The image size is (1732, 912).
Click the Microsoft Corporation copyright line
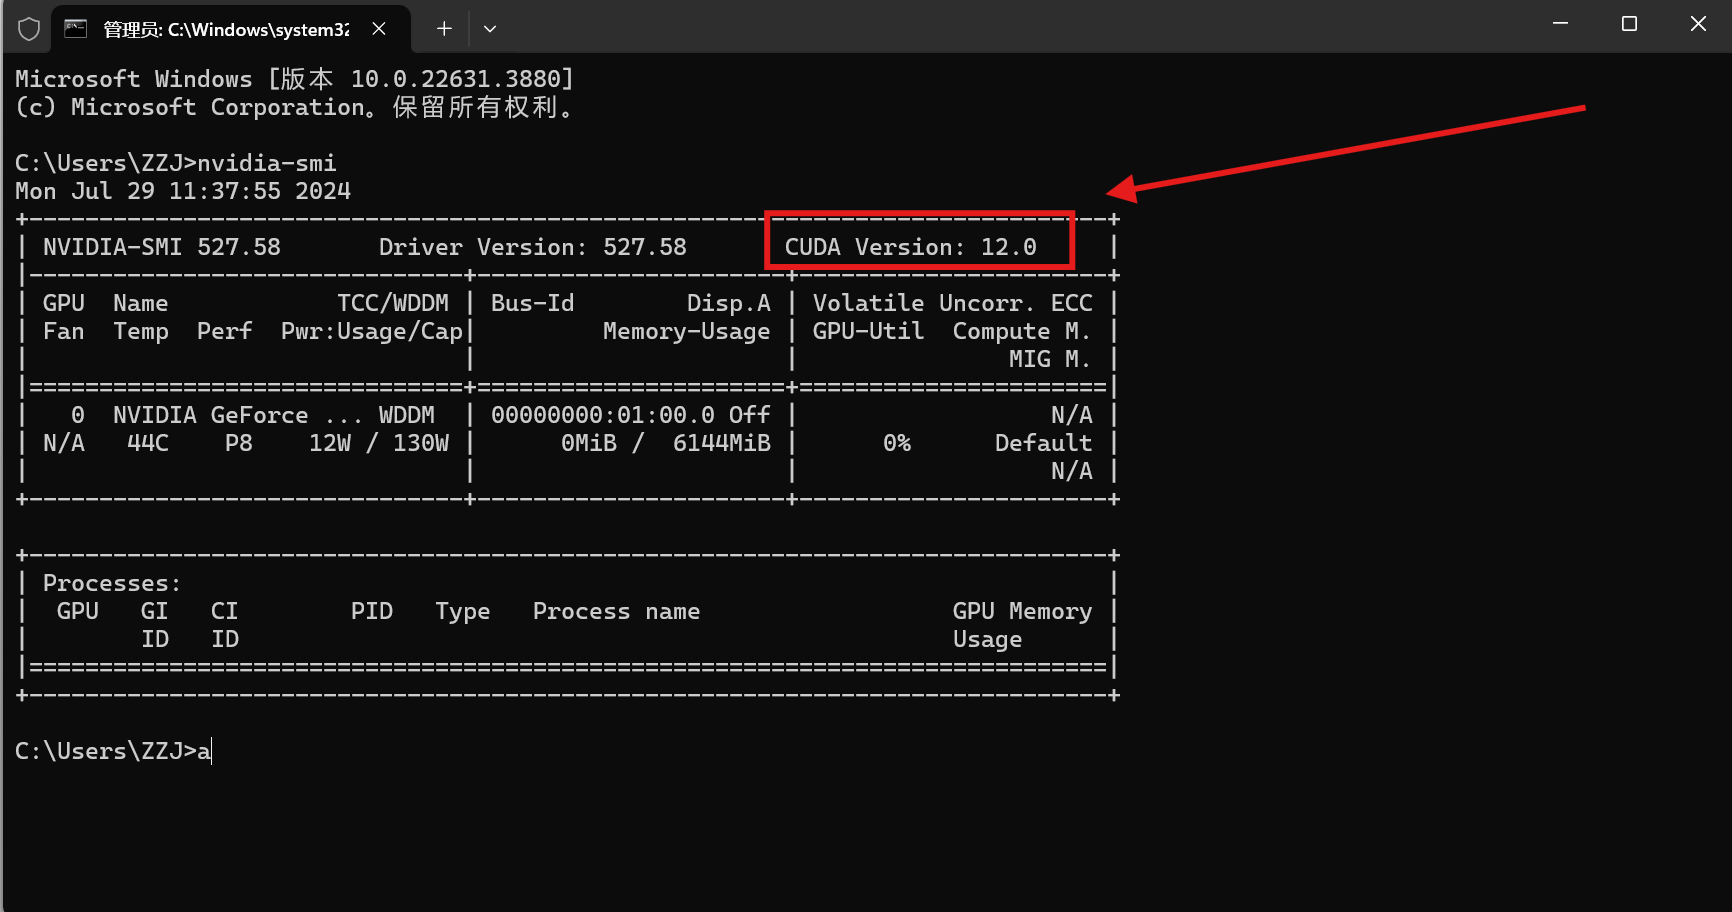click(295, 107)
